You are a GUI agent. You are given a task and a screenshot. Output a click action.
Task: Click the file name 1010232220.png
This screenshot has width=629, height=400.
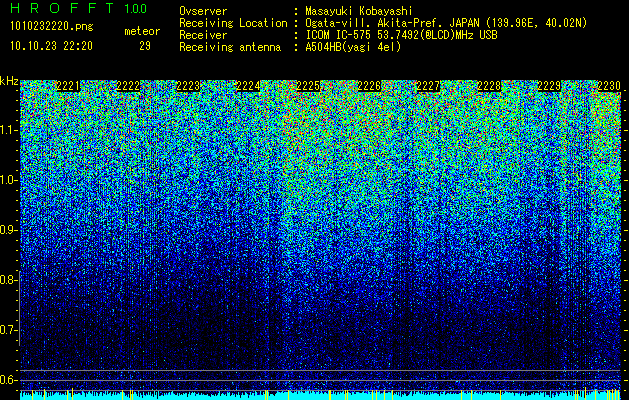coord(52,27)
